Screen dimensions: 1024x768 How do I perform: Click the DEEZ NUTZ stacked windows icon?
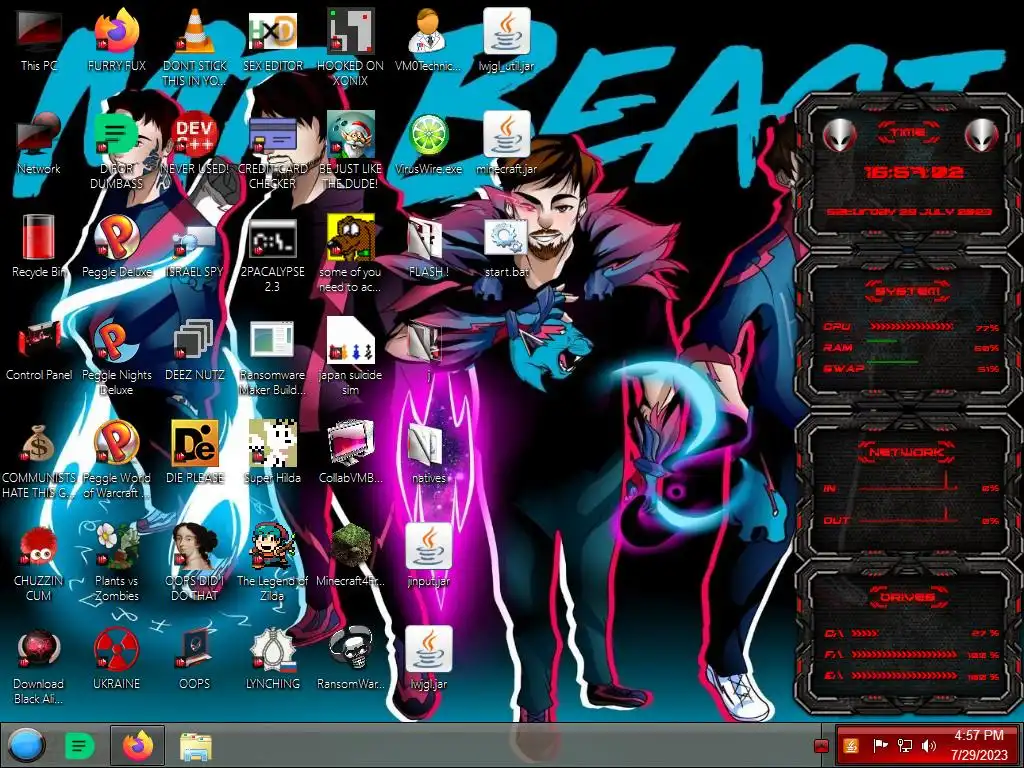[195, 349]
